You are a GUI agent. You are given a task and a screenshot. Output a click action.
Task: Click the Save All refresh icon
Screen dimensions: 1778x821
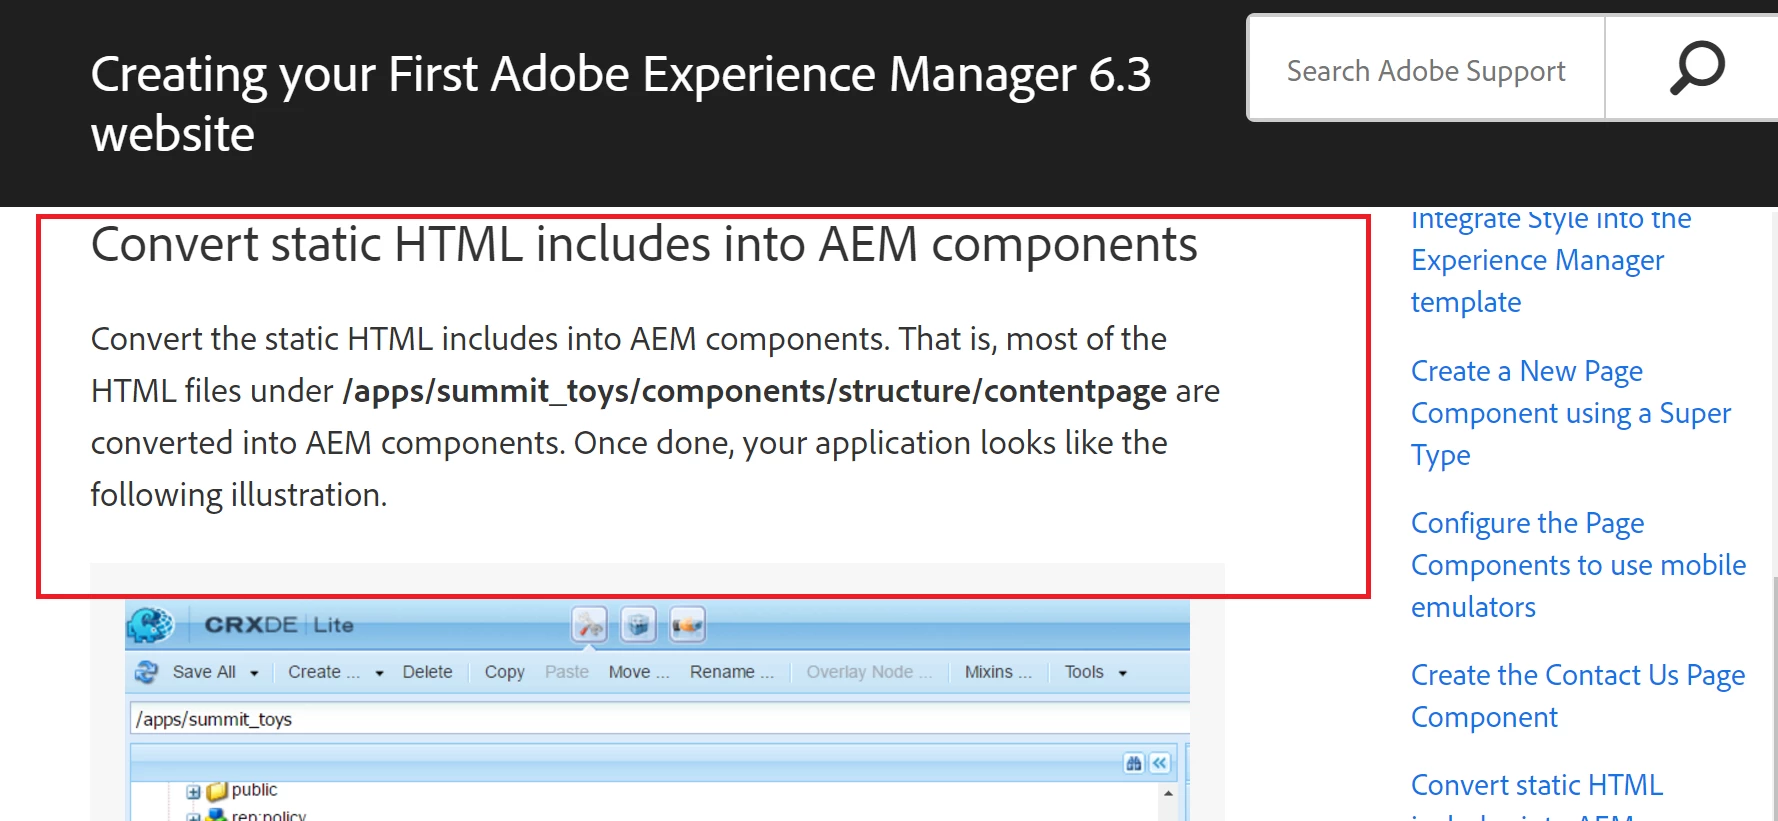(x=146, y=672)
